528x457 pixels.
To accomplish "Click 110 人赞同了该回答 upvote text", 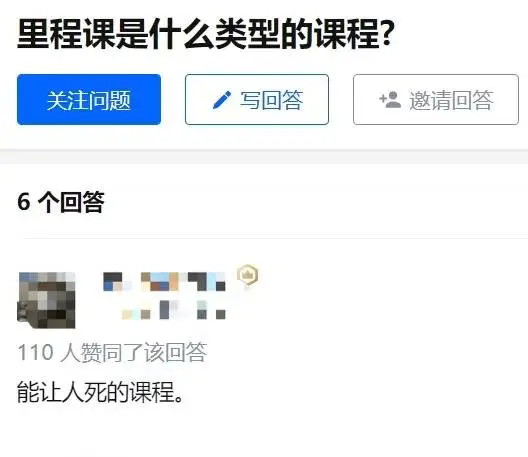I will click(112, 352).
